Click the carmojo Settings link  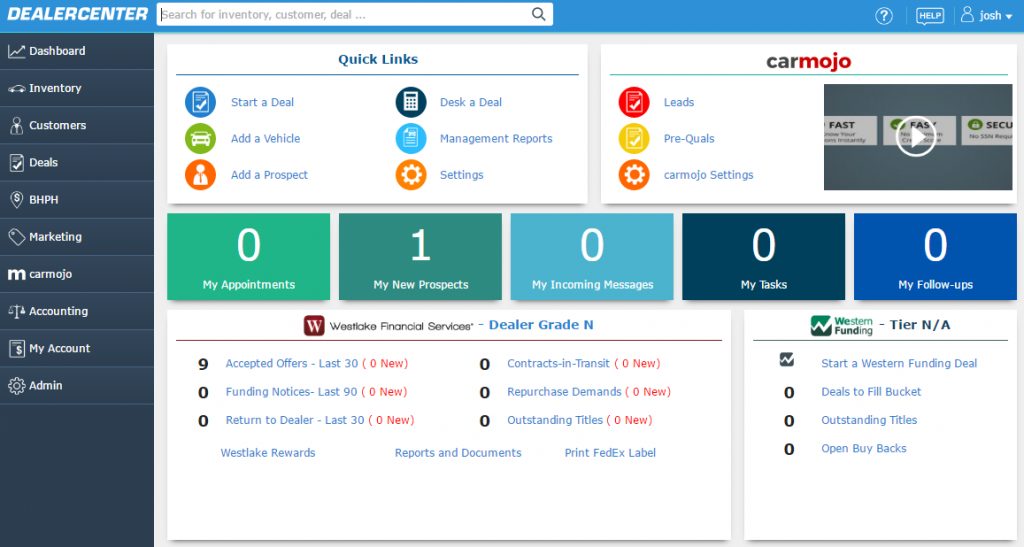pos(709,175)
